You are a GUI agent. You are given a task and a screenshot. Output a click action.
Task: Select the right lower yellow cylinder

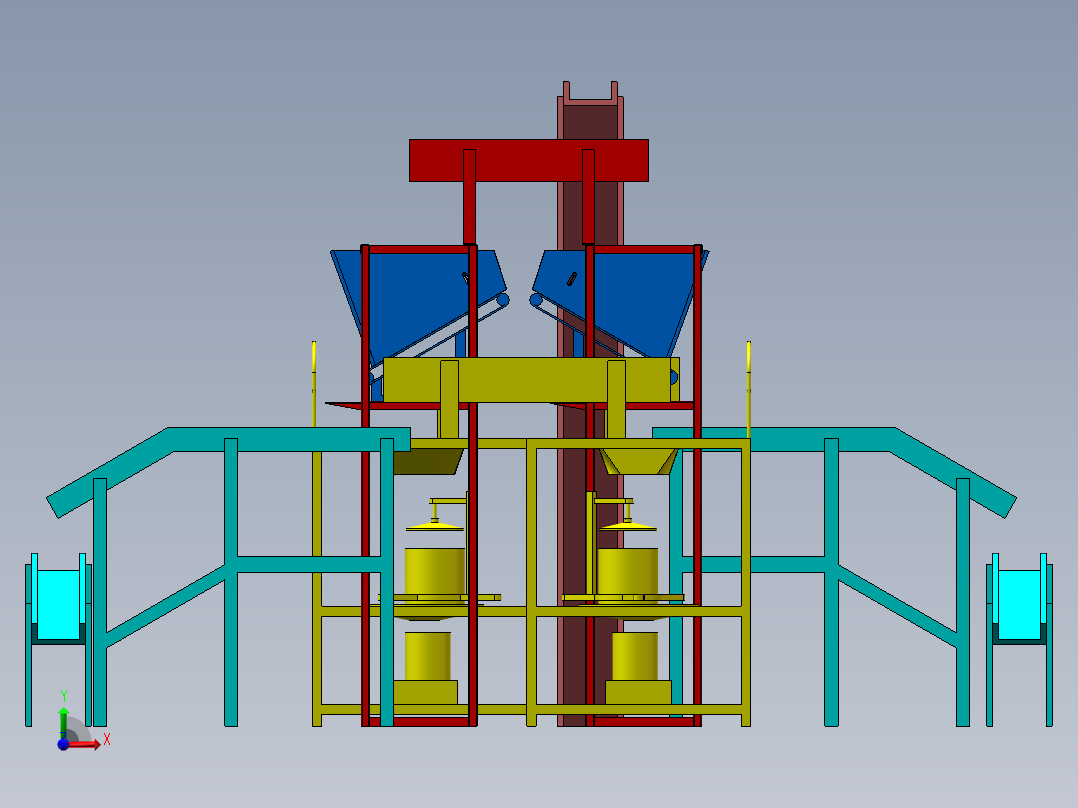click(635, 656)
